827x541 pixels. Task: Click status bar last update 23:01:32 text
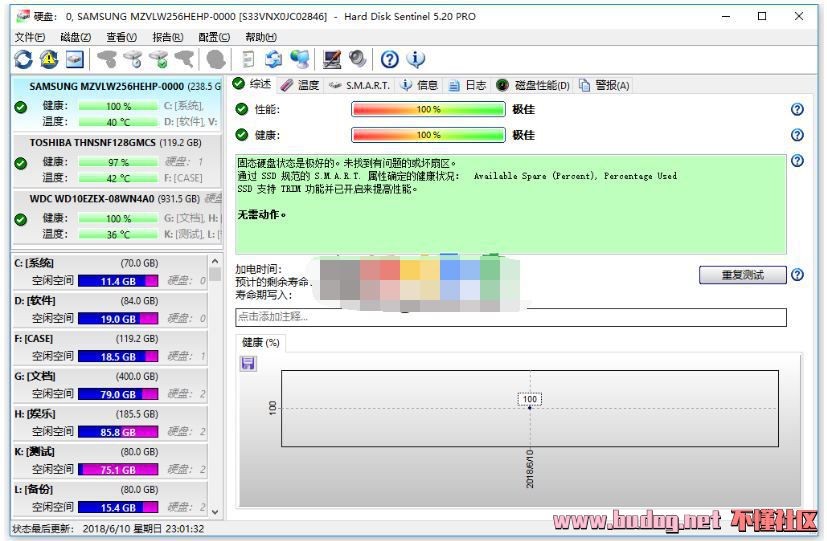pos(108,528)
